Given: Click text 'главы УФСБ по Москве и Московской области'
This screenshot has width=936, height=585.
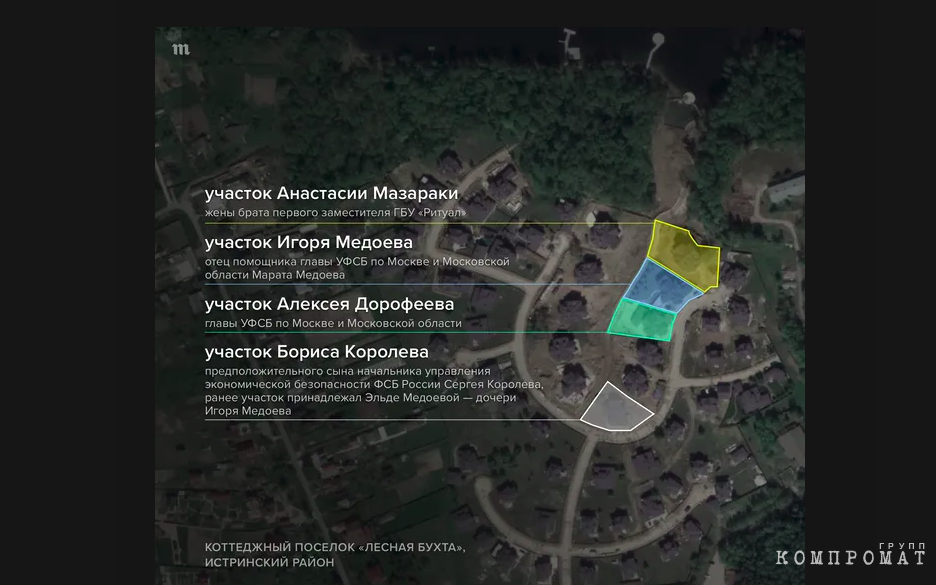Looking at the screenshot, I should tap(333, 324).
